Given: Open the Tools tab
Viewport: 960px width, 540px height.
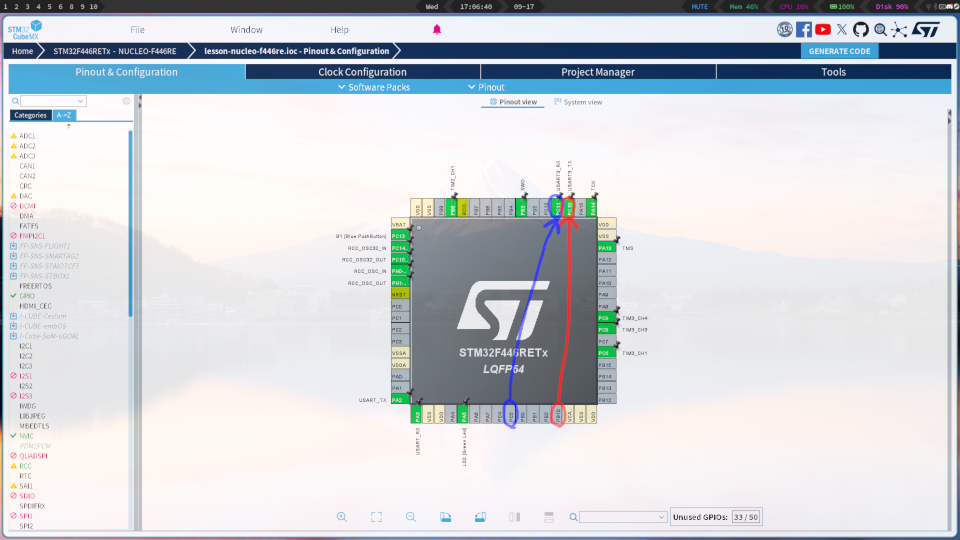Looking at the screenshot, I should 833,72.
